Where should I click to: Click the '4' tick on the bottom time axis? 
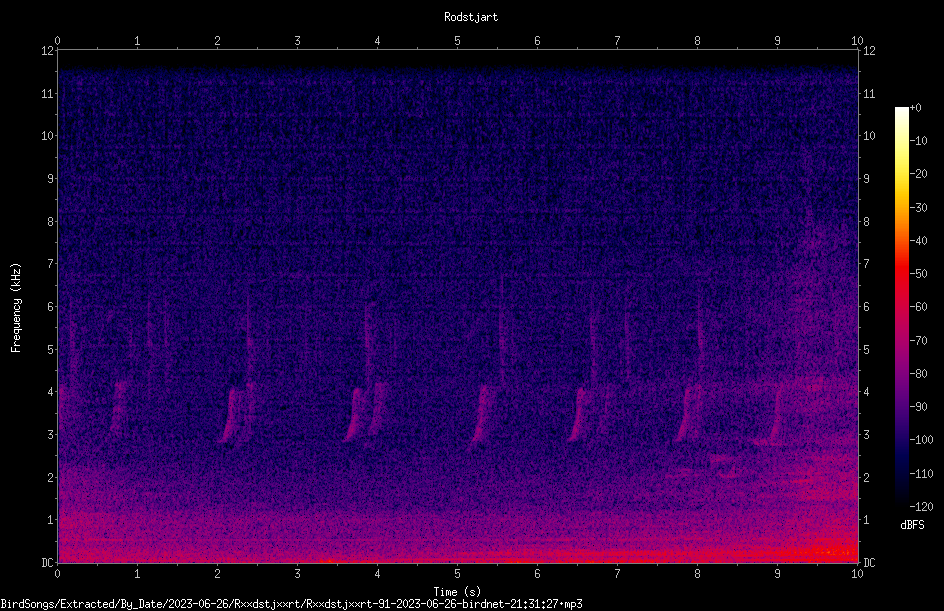point(377,574)
